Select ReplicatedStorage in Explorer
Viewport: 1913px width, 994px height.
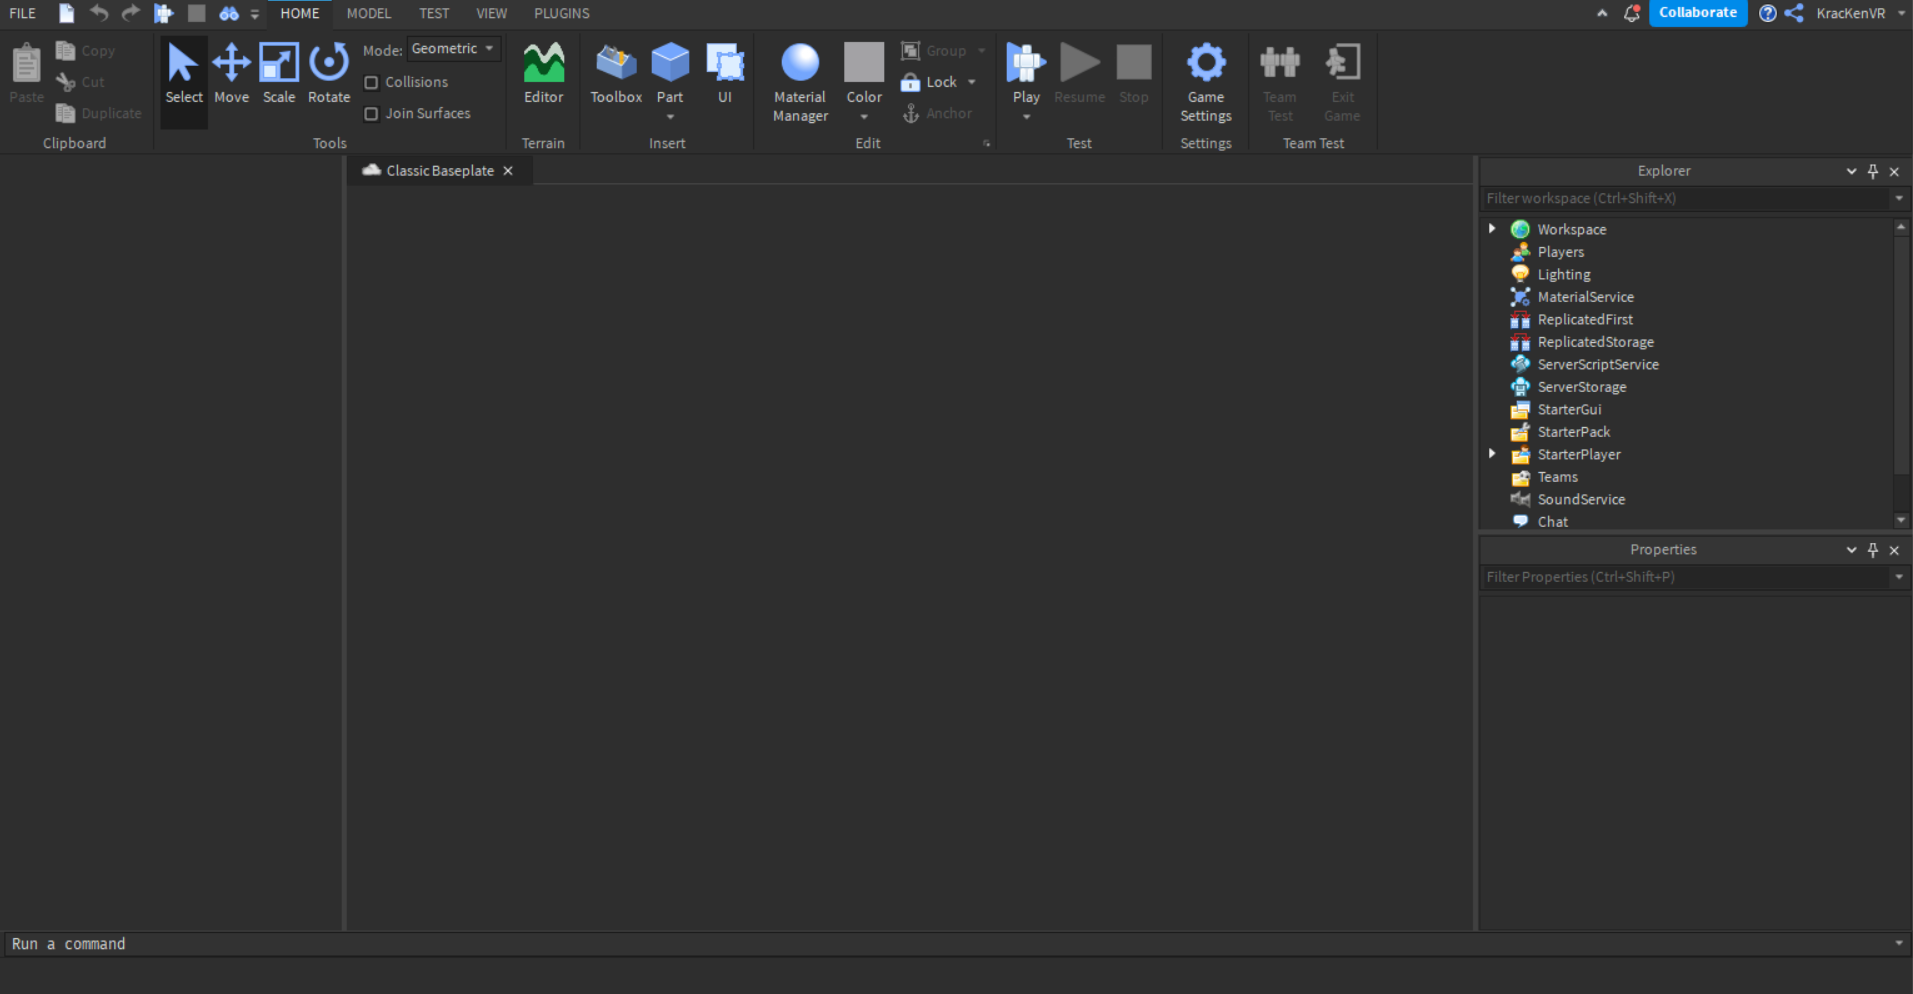point(1596,342)
